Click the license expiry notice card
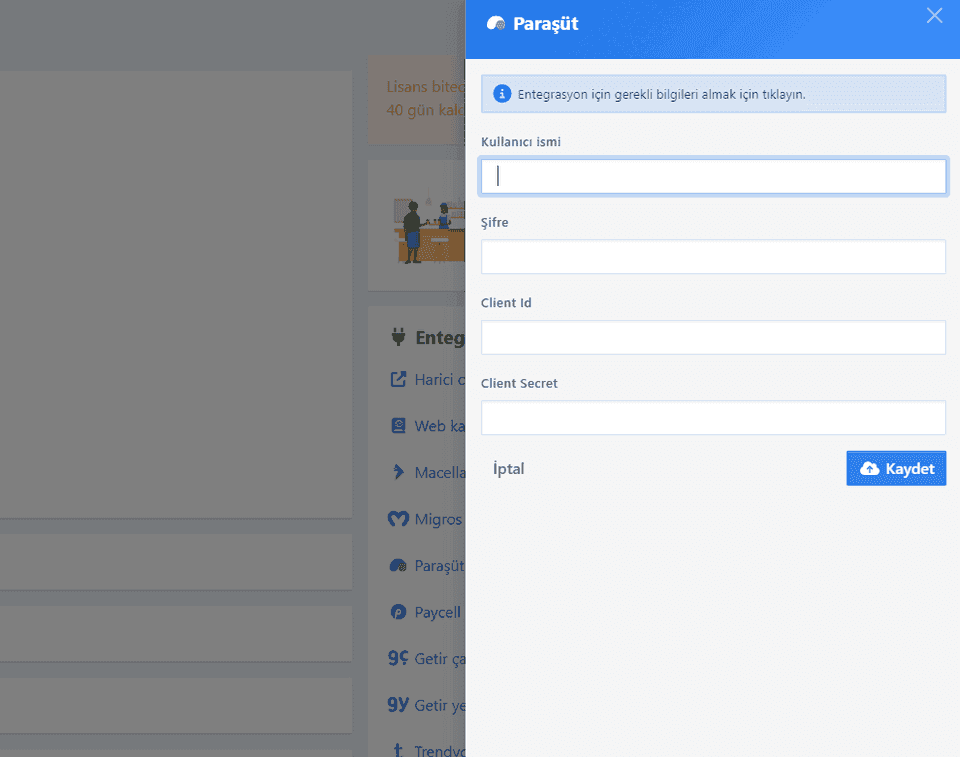This screenshot has height=757, width=960. click(x=417, y=100)
